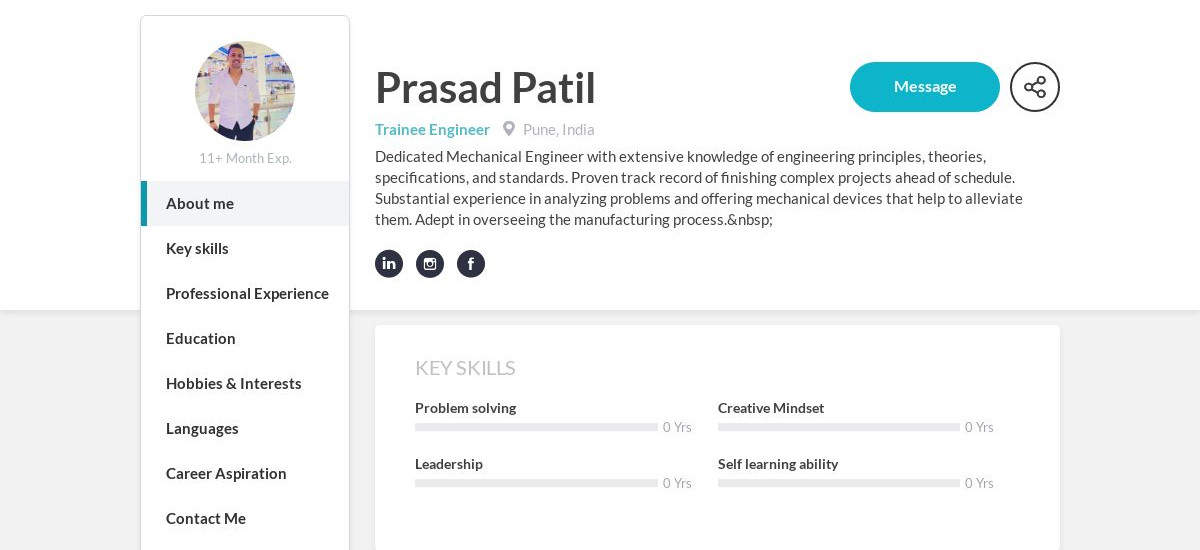Open Professional Experience in sidebar
The height and width of the screenshot is (550, 1200).
coord(245,293)
